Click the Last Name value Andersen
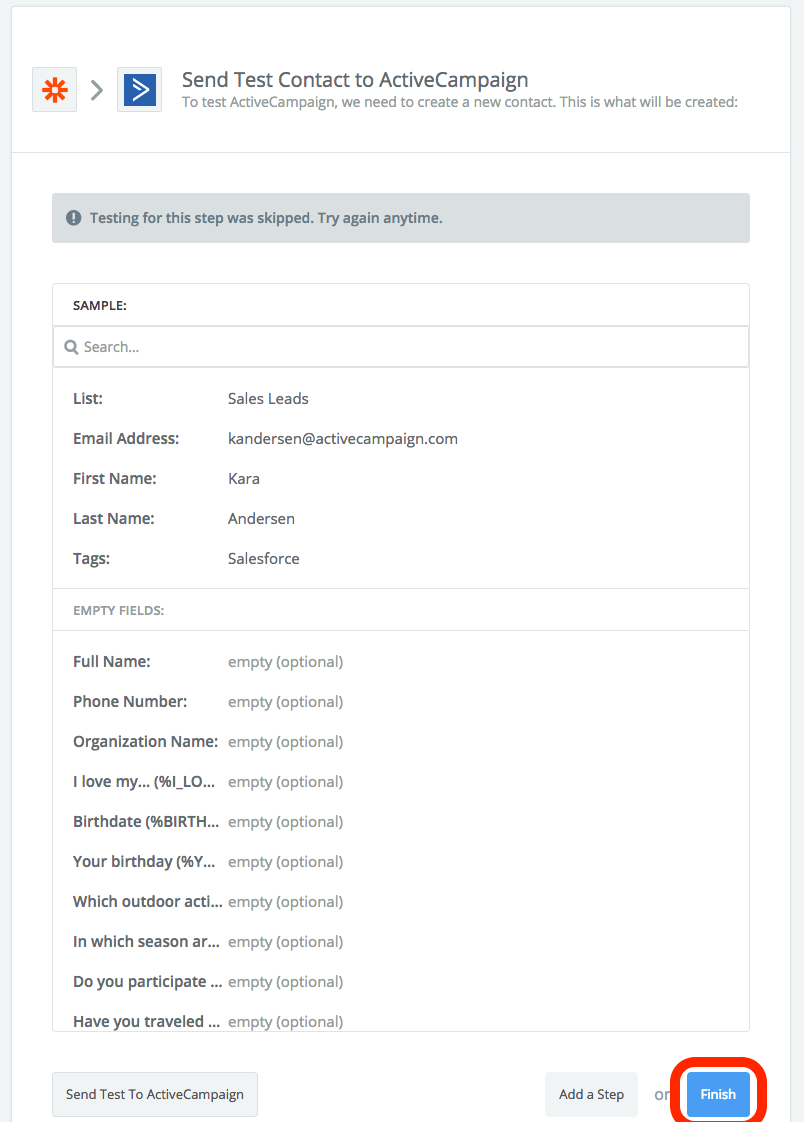 point(261,518)
